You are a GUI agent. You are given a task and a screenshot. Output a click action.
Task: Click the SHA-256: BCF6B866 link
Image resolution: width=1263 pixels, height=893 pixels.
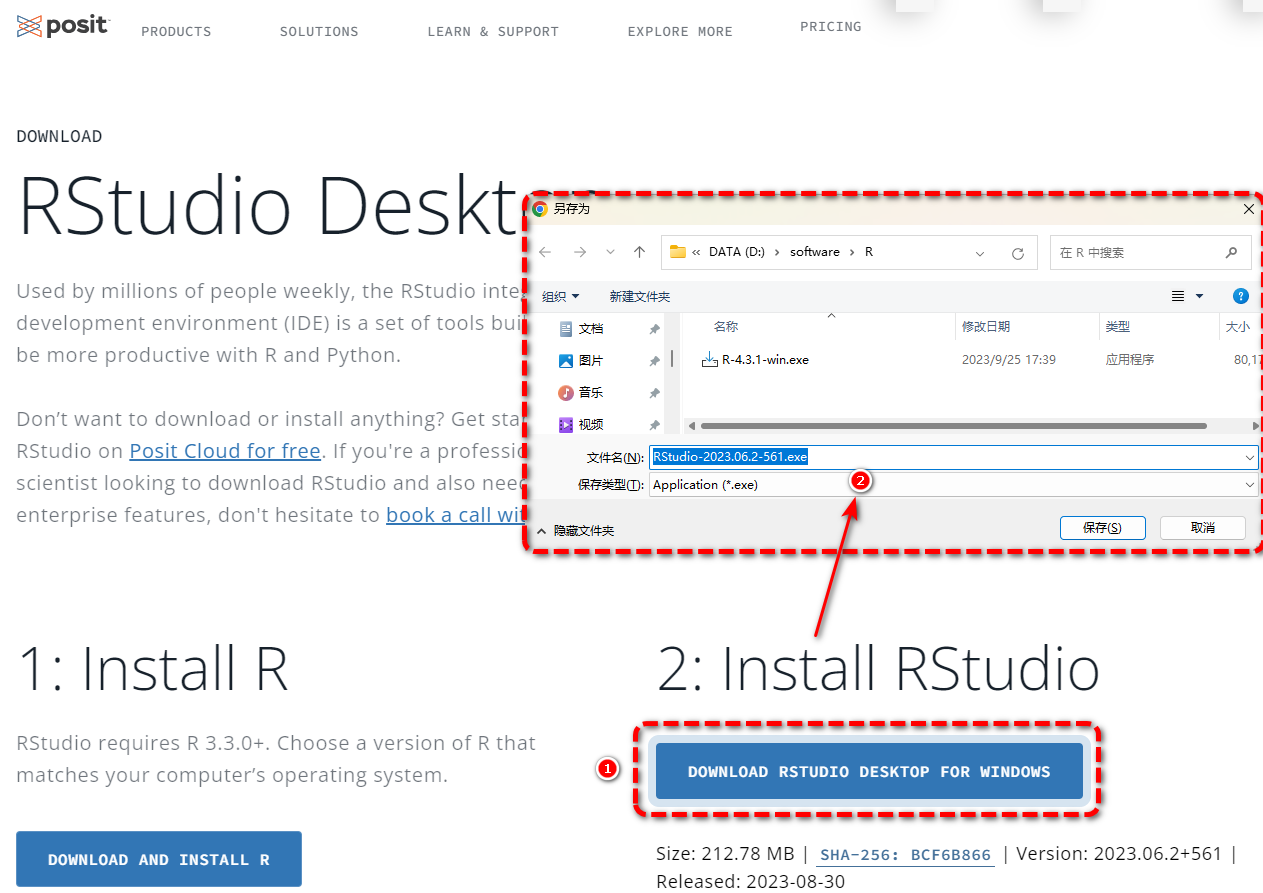(x=904, y=855)
